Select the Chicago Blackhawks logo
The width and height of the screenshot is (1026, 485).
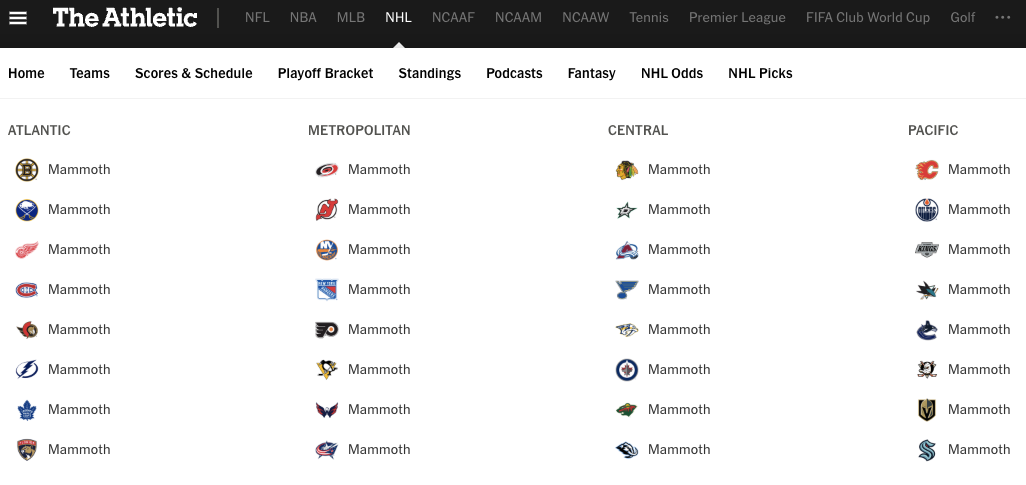[627, 170]
